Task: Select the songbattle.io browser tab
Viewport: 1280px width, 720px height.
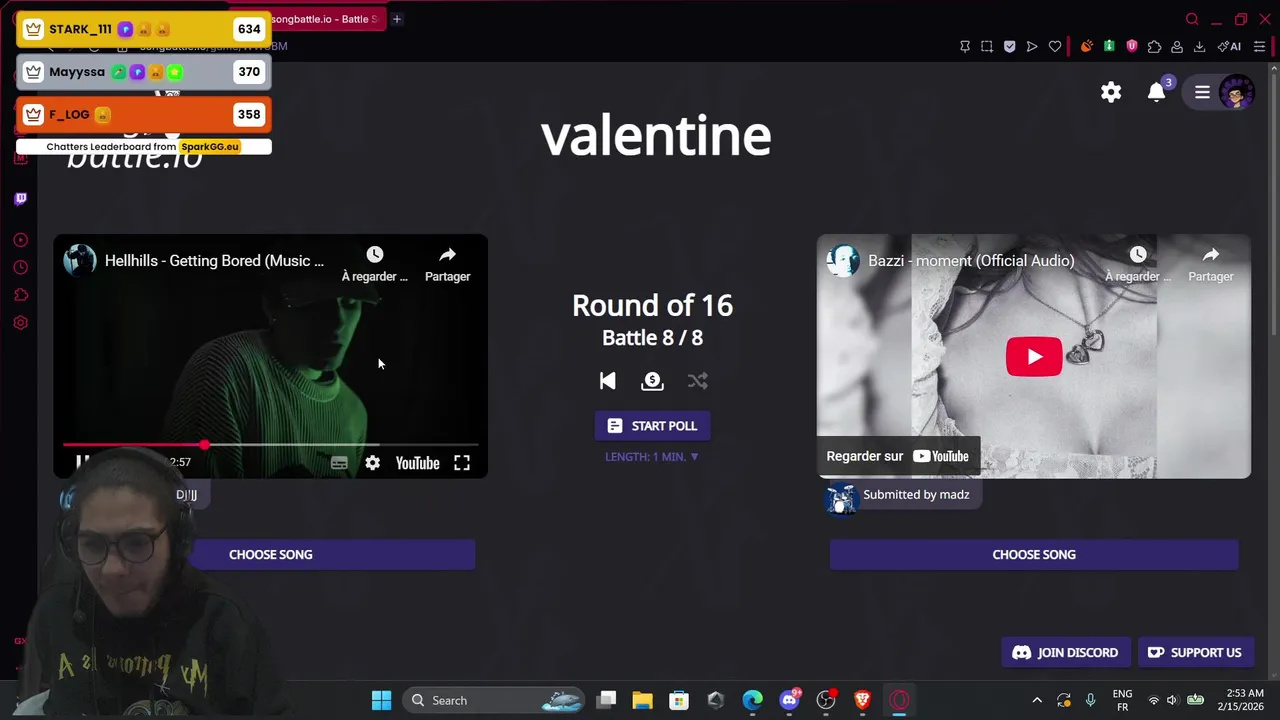Action: click(x=326, y=19)
